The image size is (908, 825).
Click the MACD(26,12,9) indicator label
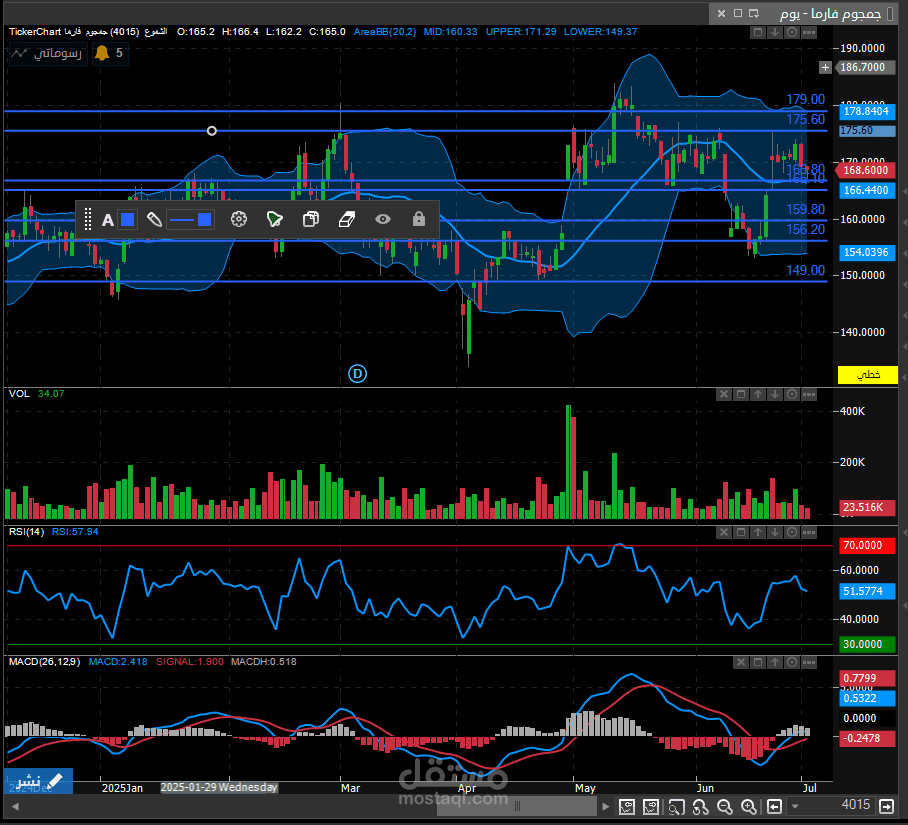(45, 661)
